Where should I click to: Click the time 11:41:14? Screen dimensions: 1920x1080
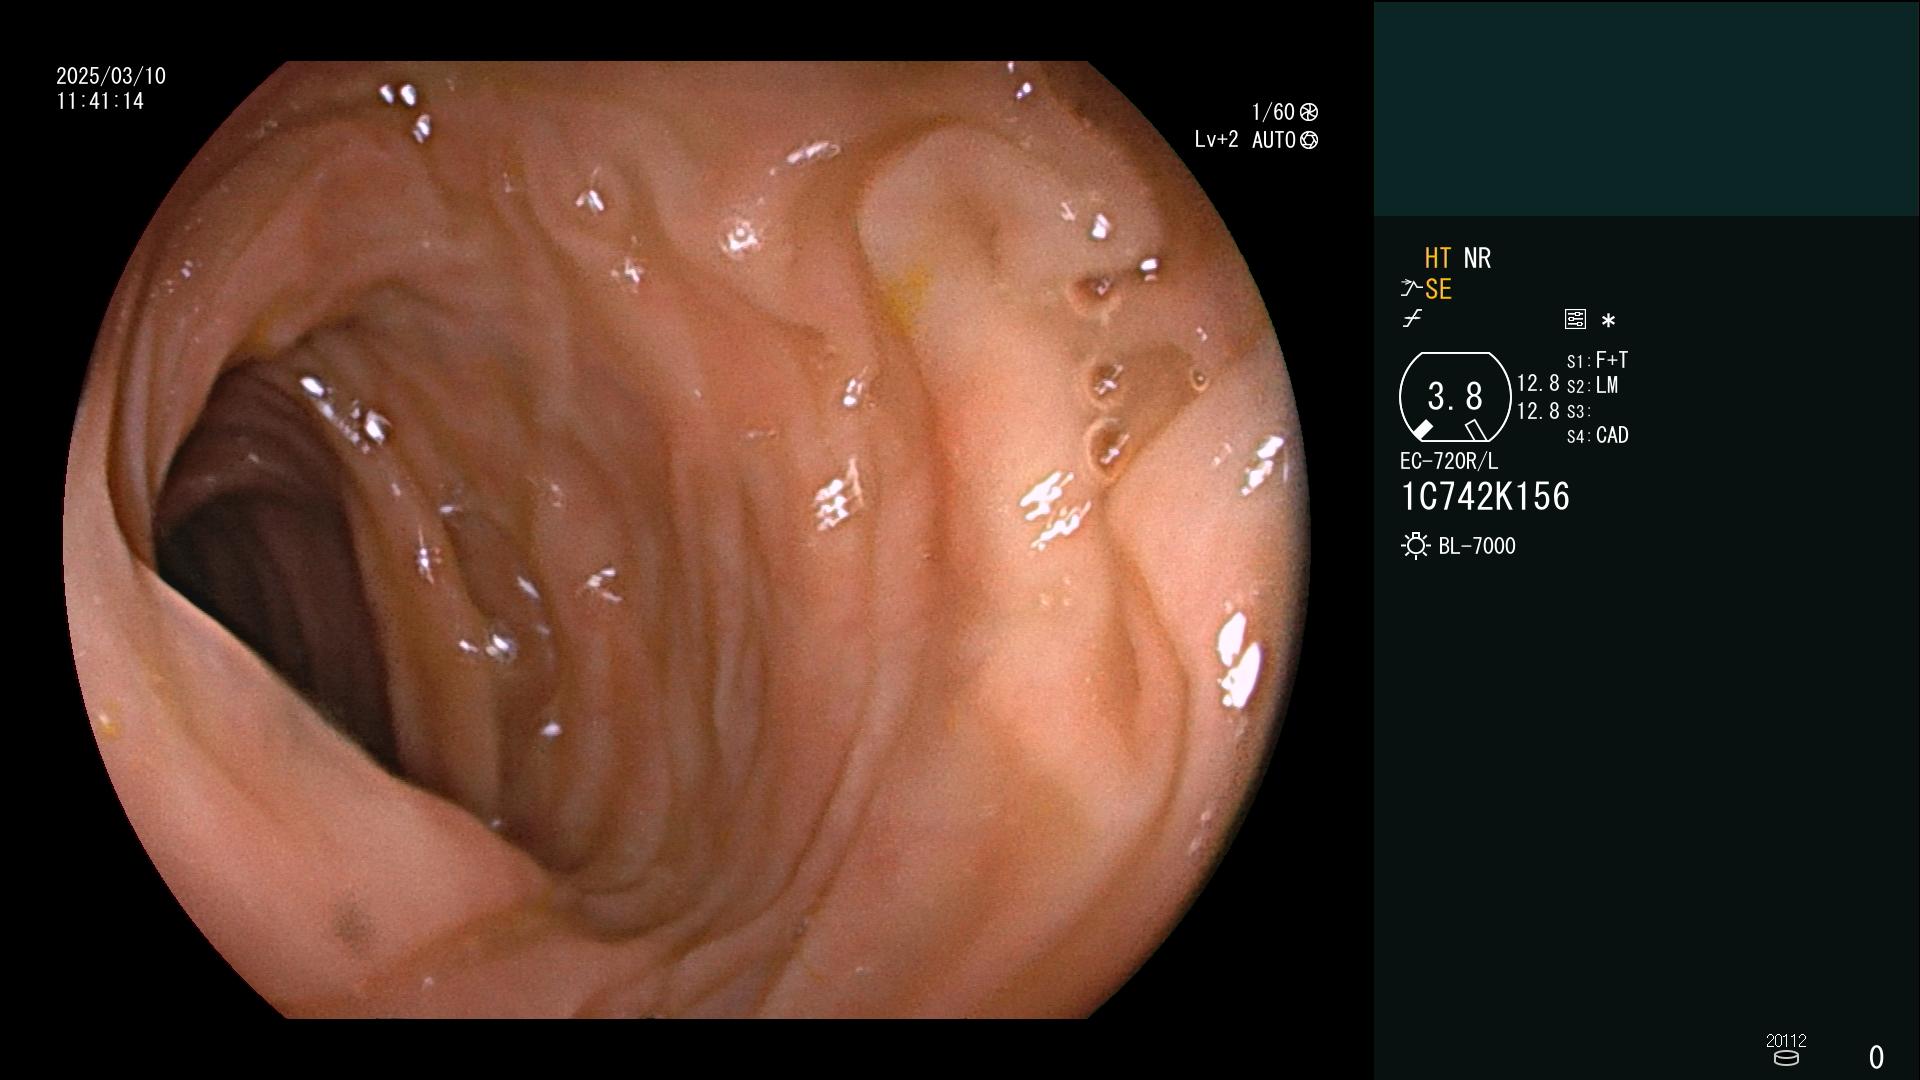(100, 101)
